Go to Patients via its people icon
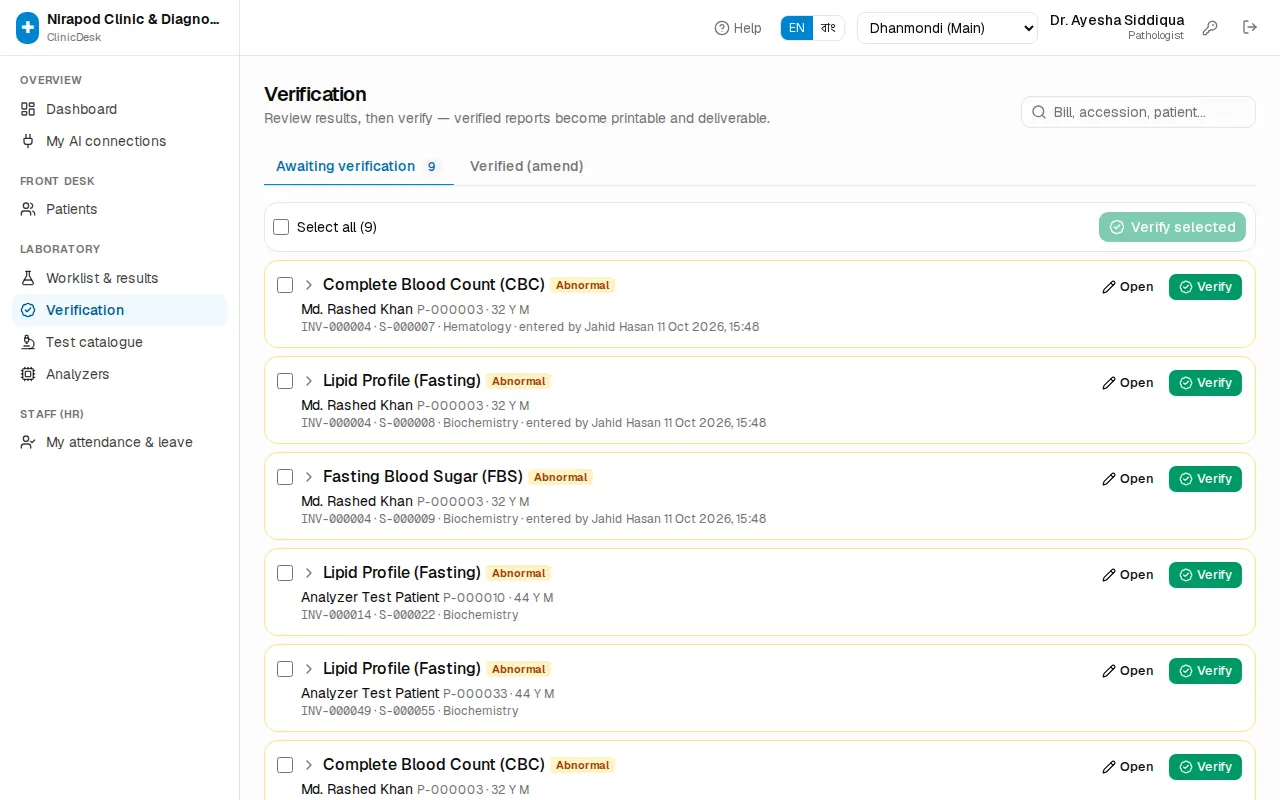The width and height of the screenshot is (1280, 800). [x=28, y=209]
